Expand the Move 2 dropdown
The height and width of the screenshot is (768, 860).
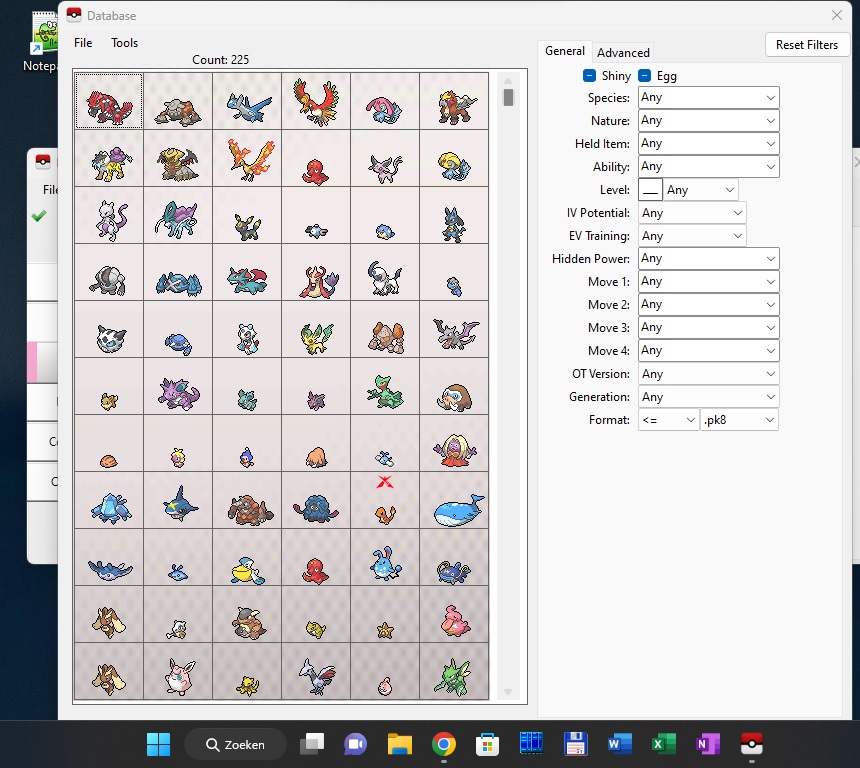[708, 304]
